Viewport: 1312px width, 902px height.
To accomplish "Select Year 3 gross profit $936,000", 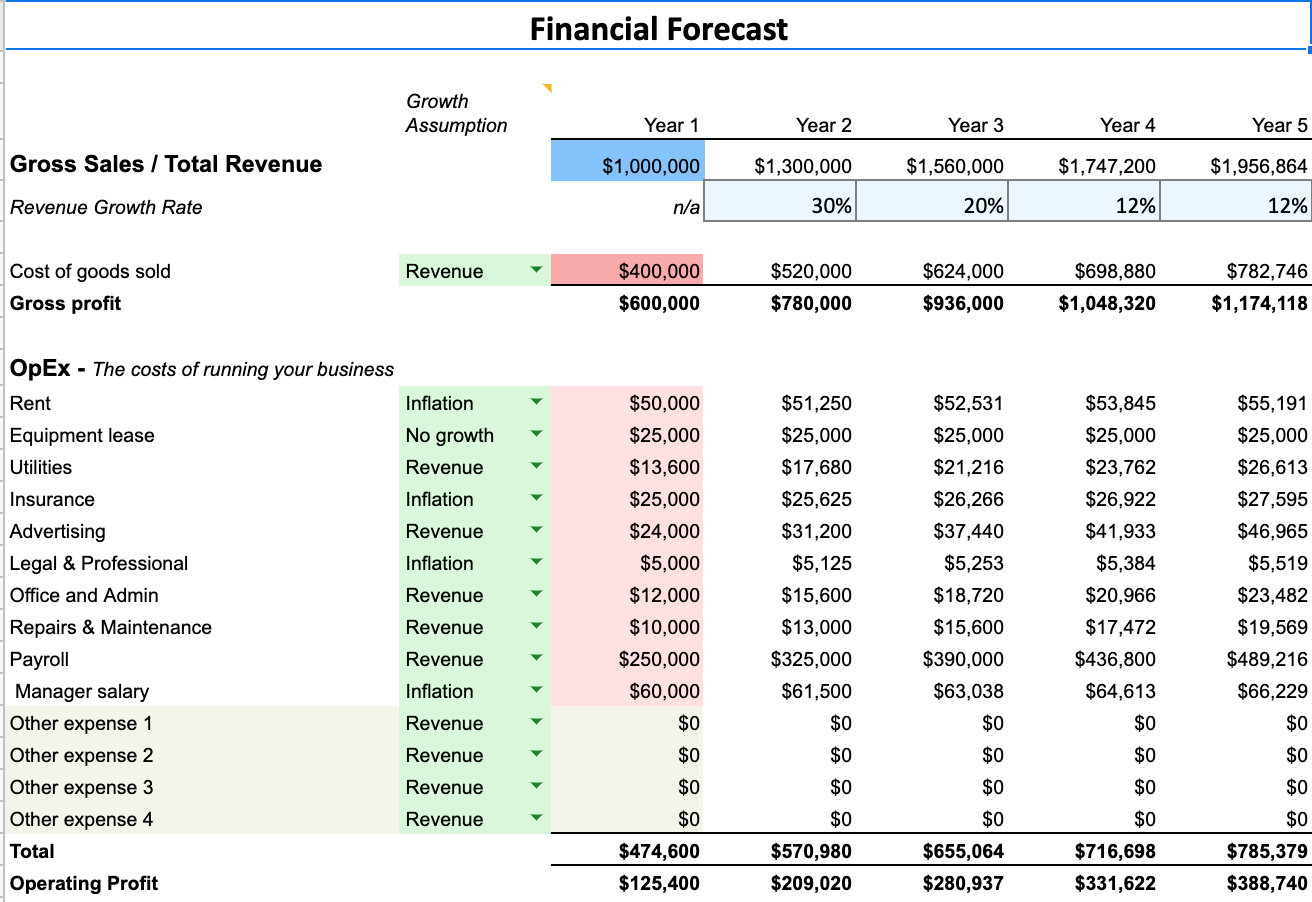I will click(963, 303).
